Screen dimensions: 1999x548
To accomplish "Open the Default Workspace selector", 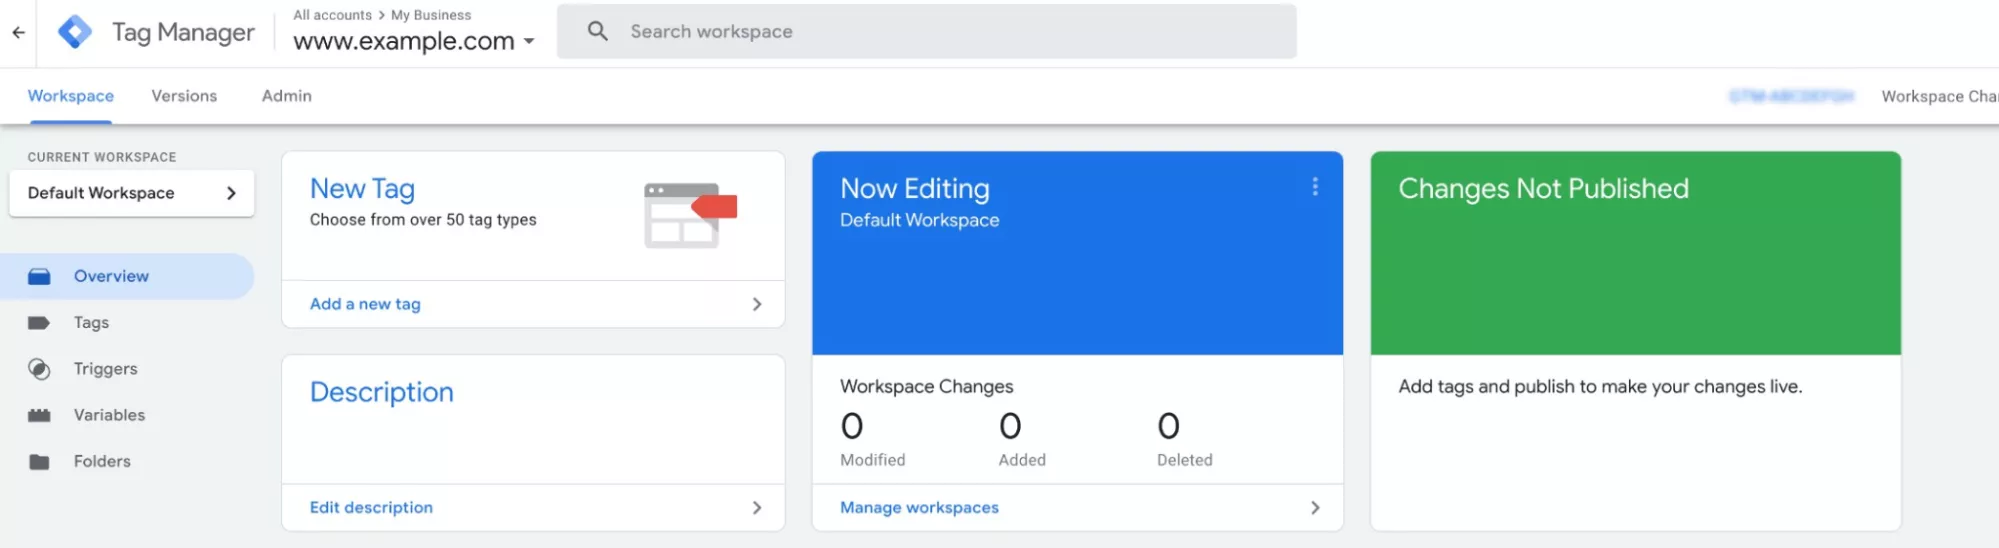I will tap(131, 193).
